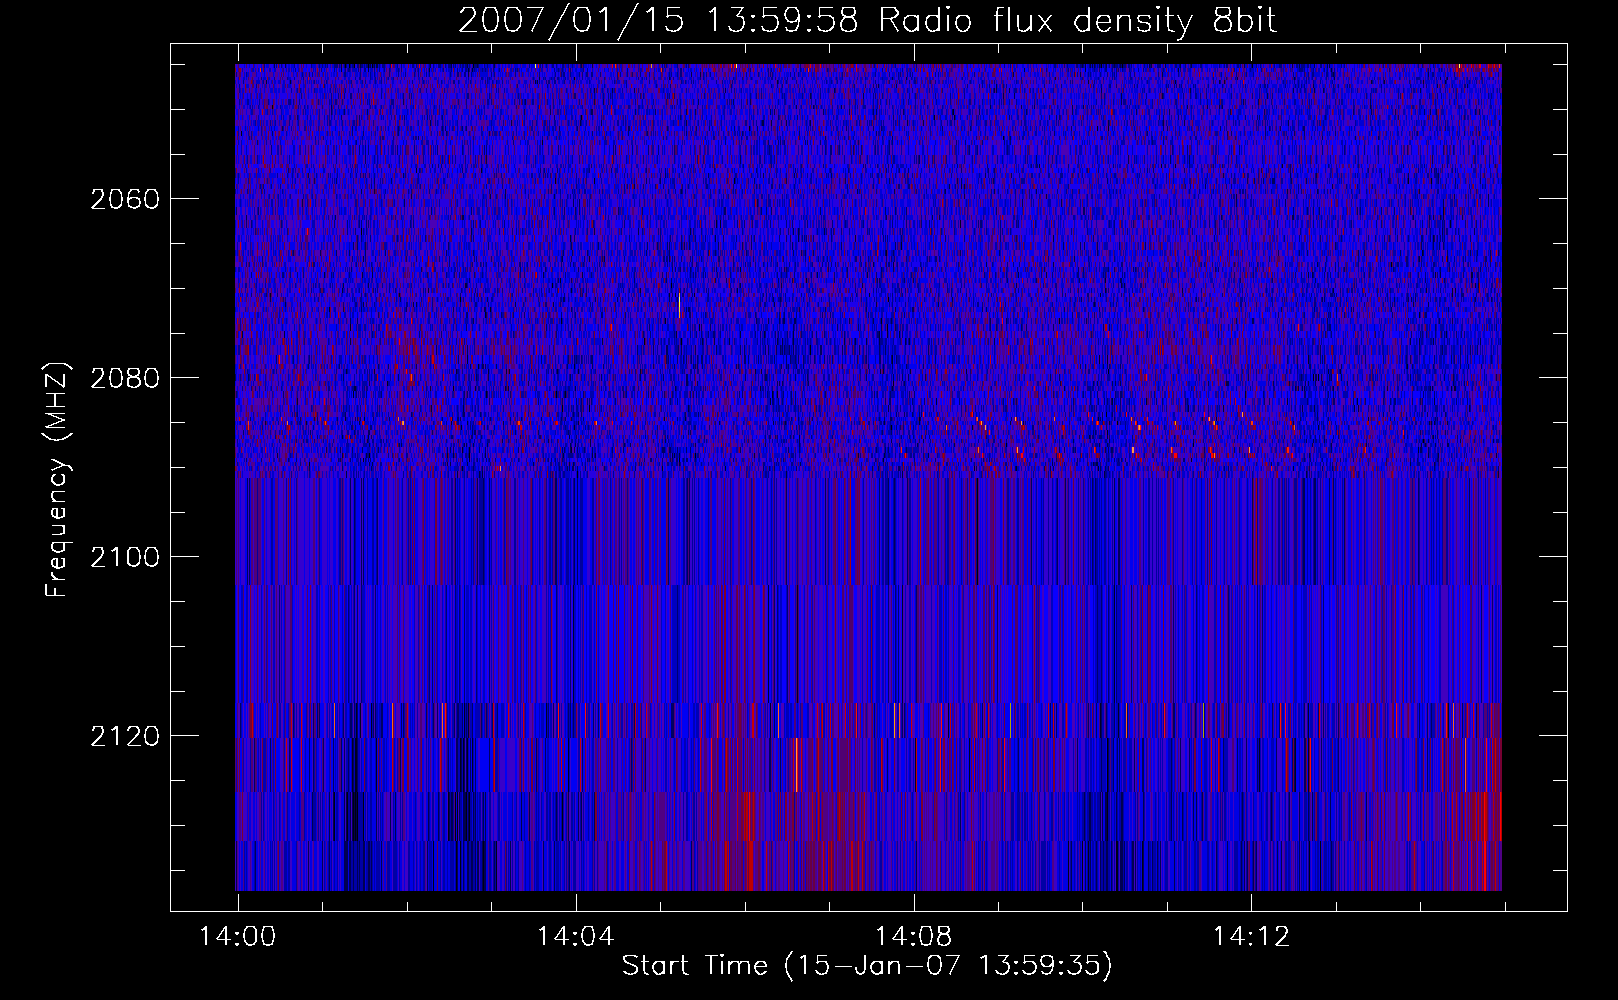Click the 2080 frequency tick label
This screenshot has height=1000, width=1618.
pyautogui.click(x=125, y=378)
